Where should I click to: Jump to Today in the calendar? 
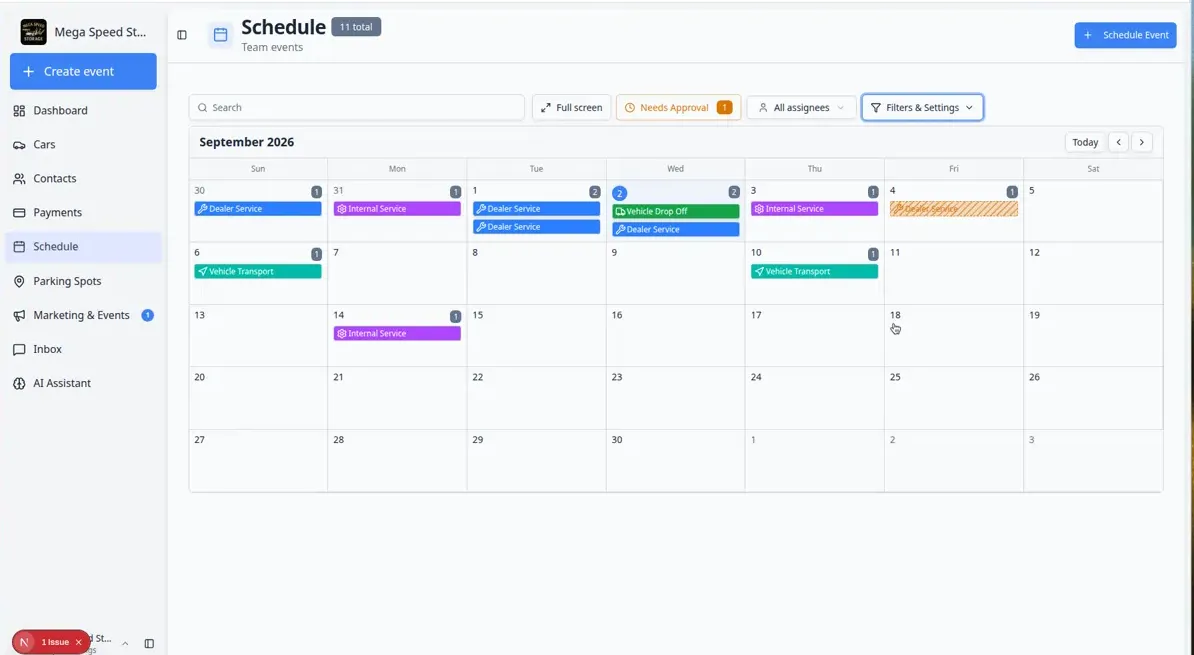(1085, 142)
